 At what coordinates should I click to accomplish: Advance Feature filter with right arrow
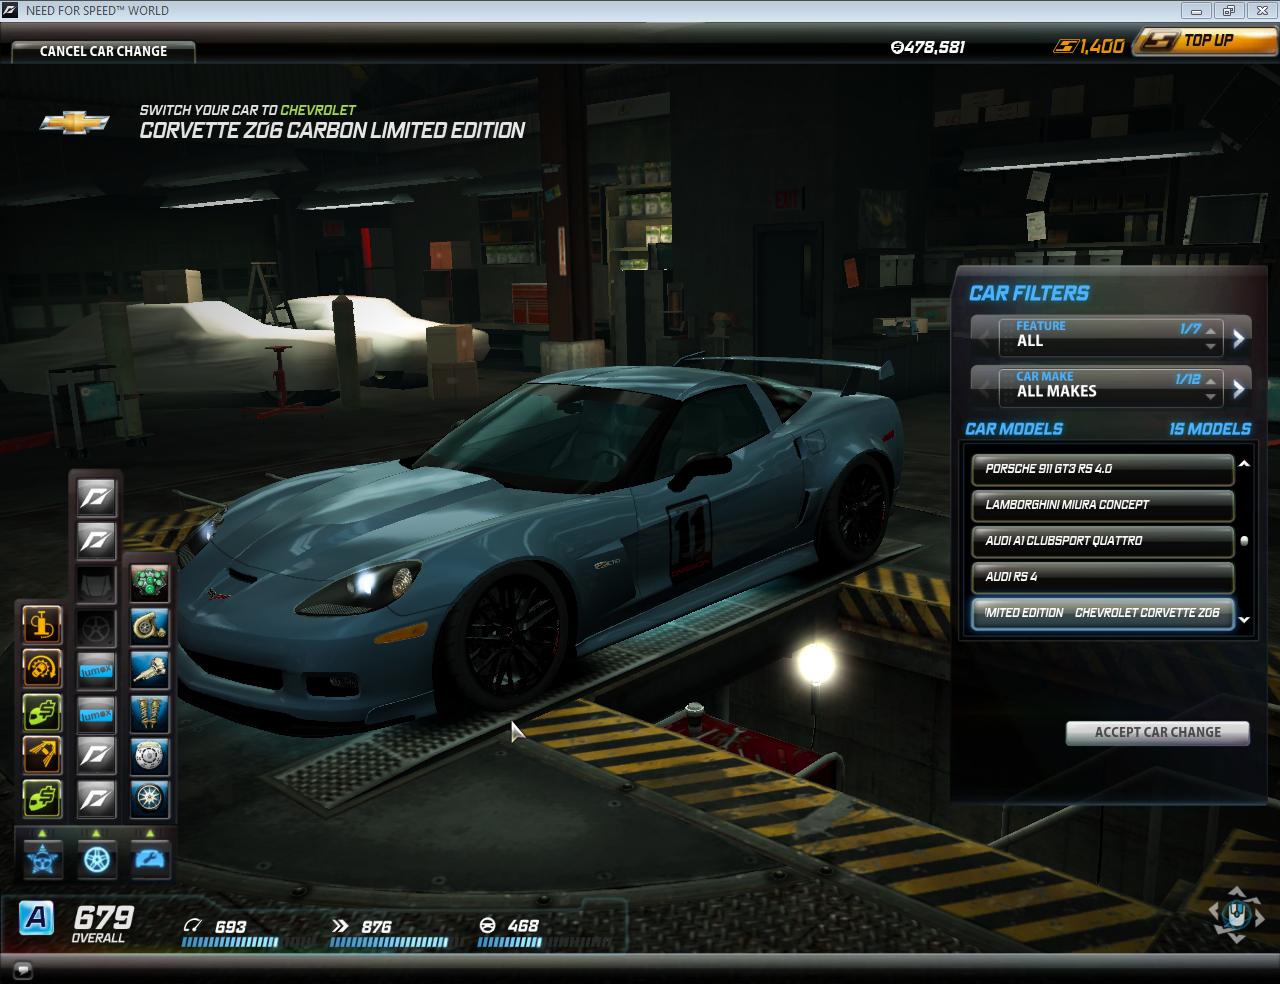click(1239, 338)
